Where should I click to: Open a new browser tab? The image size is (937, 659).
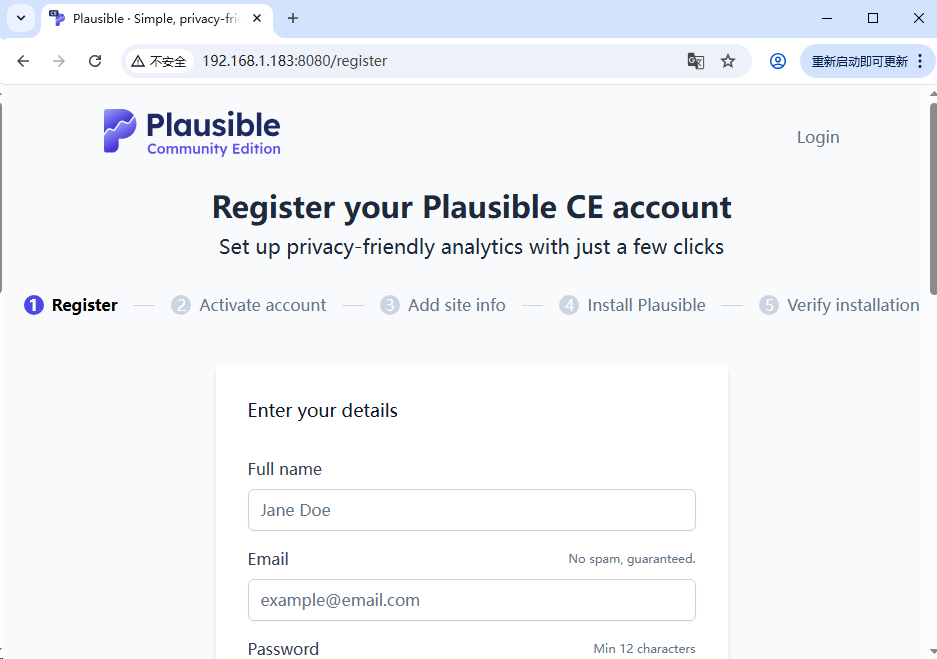tap(293, 18)
